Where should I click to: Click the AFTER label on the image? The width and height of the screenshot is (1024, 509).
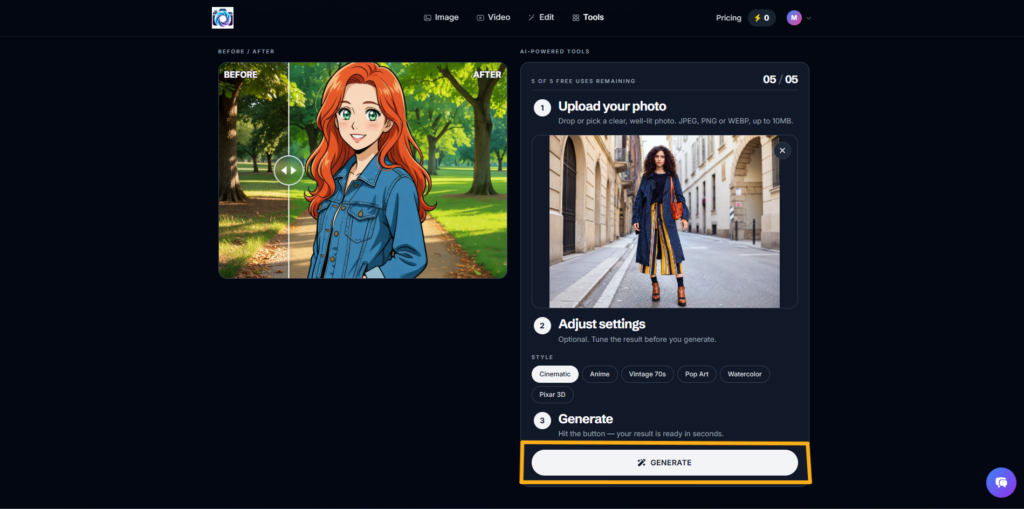pyautogui.click(x=487, y=74)
